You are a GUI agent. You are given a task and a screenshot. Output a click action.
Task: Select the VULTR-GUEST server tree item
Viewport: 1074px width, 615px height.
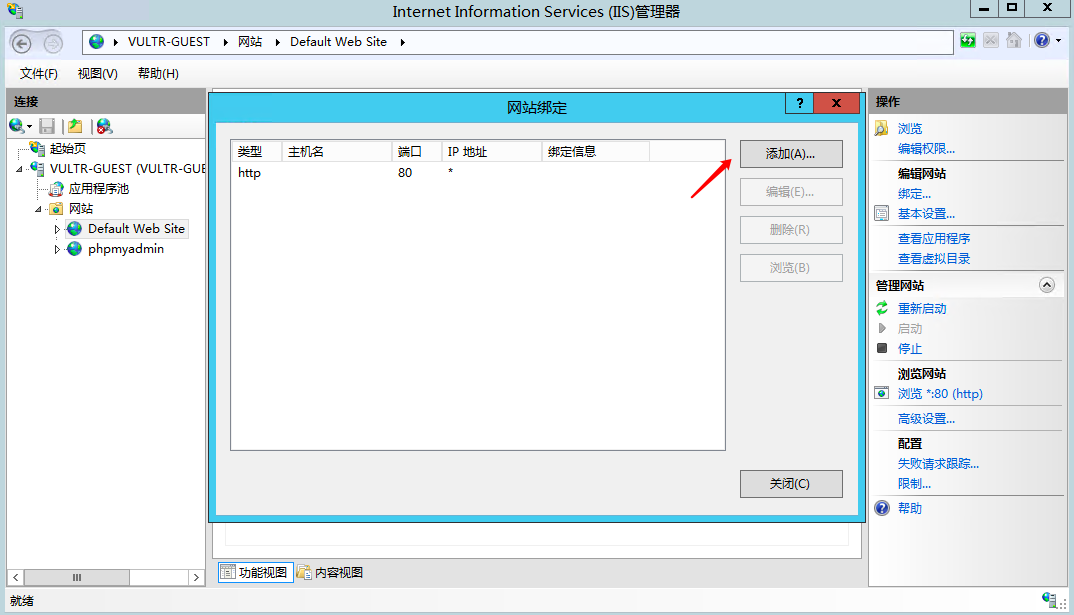tap(127, 168)
